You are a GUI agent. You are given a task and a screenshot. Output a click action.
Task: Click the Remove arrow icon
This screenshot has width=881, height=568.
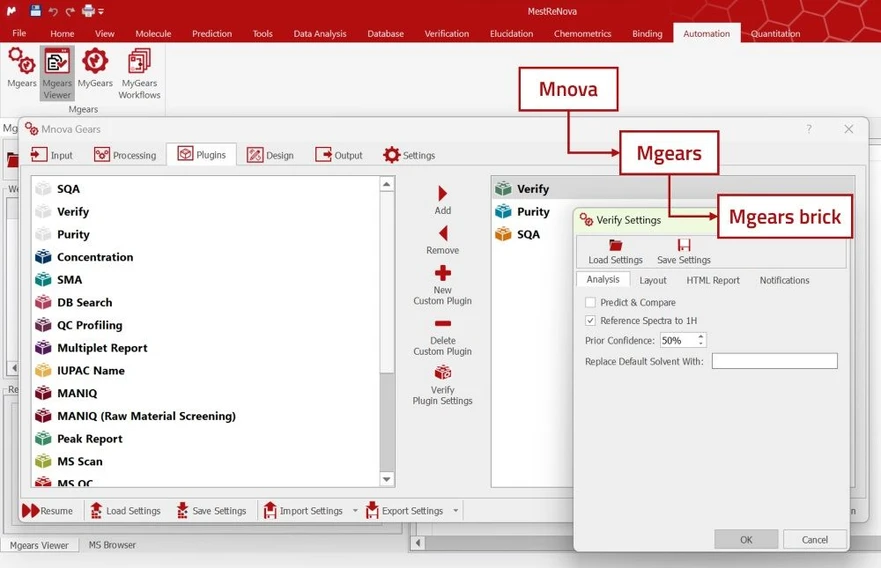click(442, 234)
